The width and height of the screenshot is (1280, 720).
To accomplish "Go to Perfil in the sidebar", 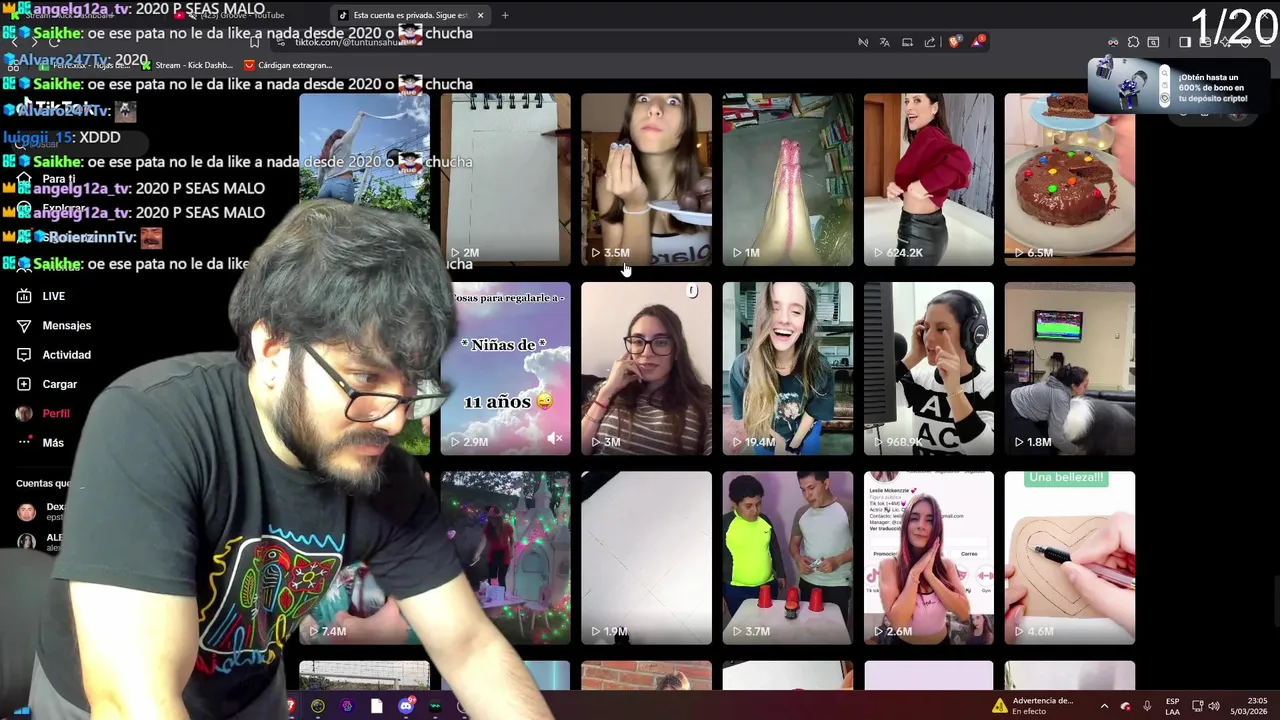I will coord(43,413).
